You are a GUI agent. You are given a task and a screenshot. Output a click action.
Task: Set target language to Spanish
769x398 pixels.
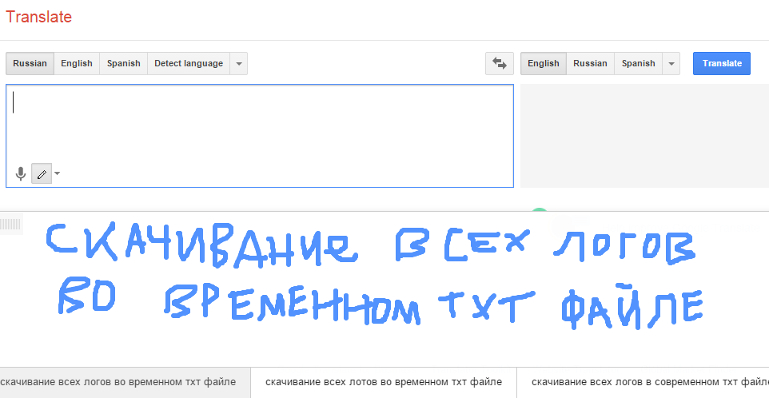click(x=639, y=63)
